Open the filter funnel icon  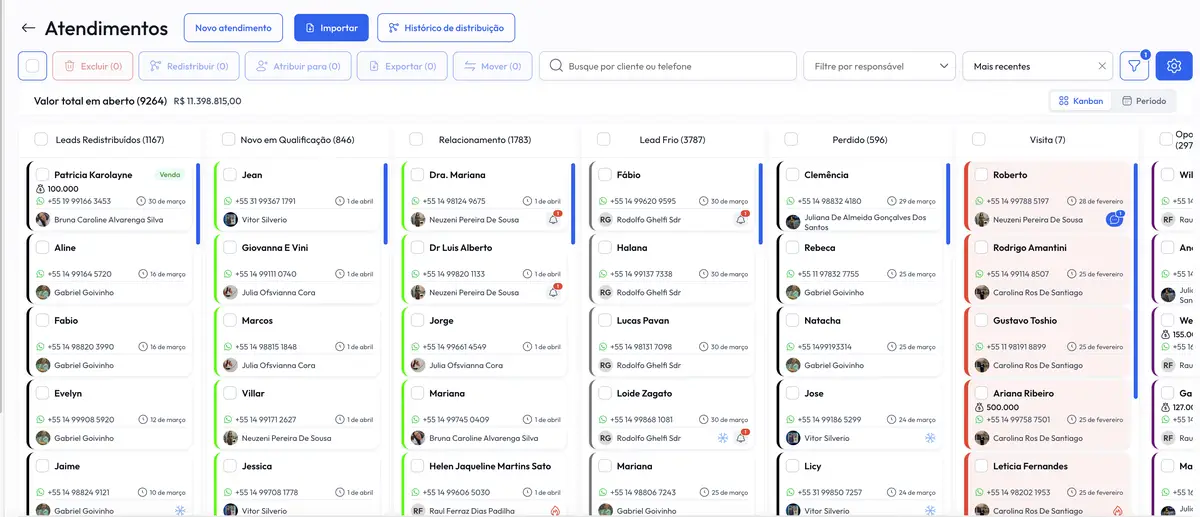pos(1134,66)
